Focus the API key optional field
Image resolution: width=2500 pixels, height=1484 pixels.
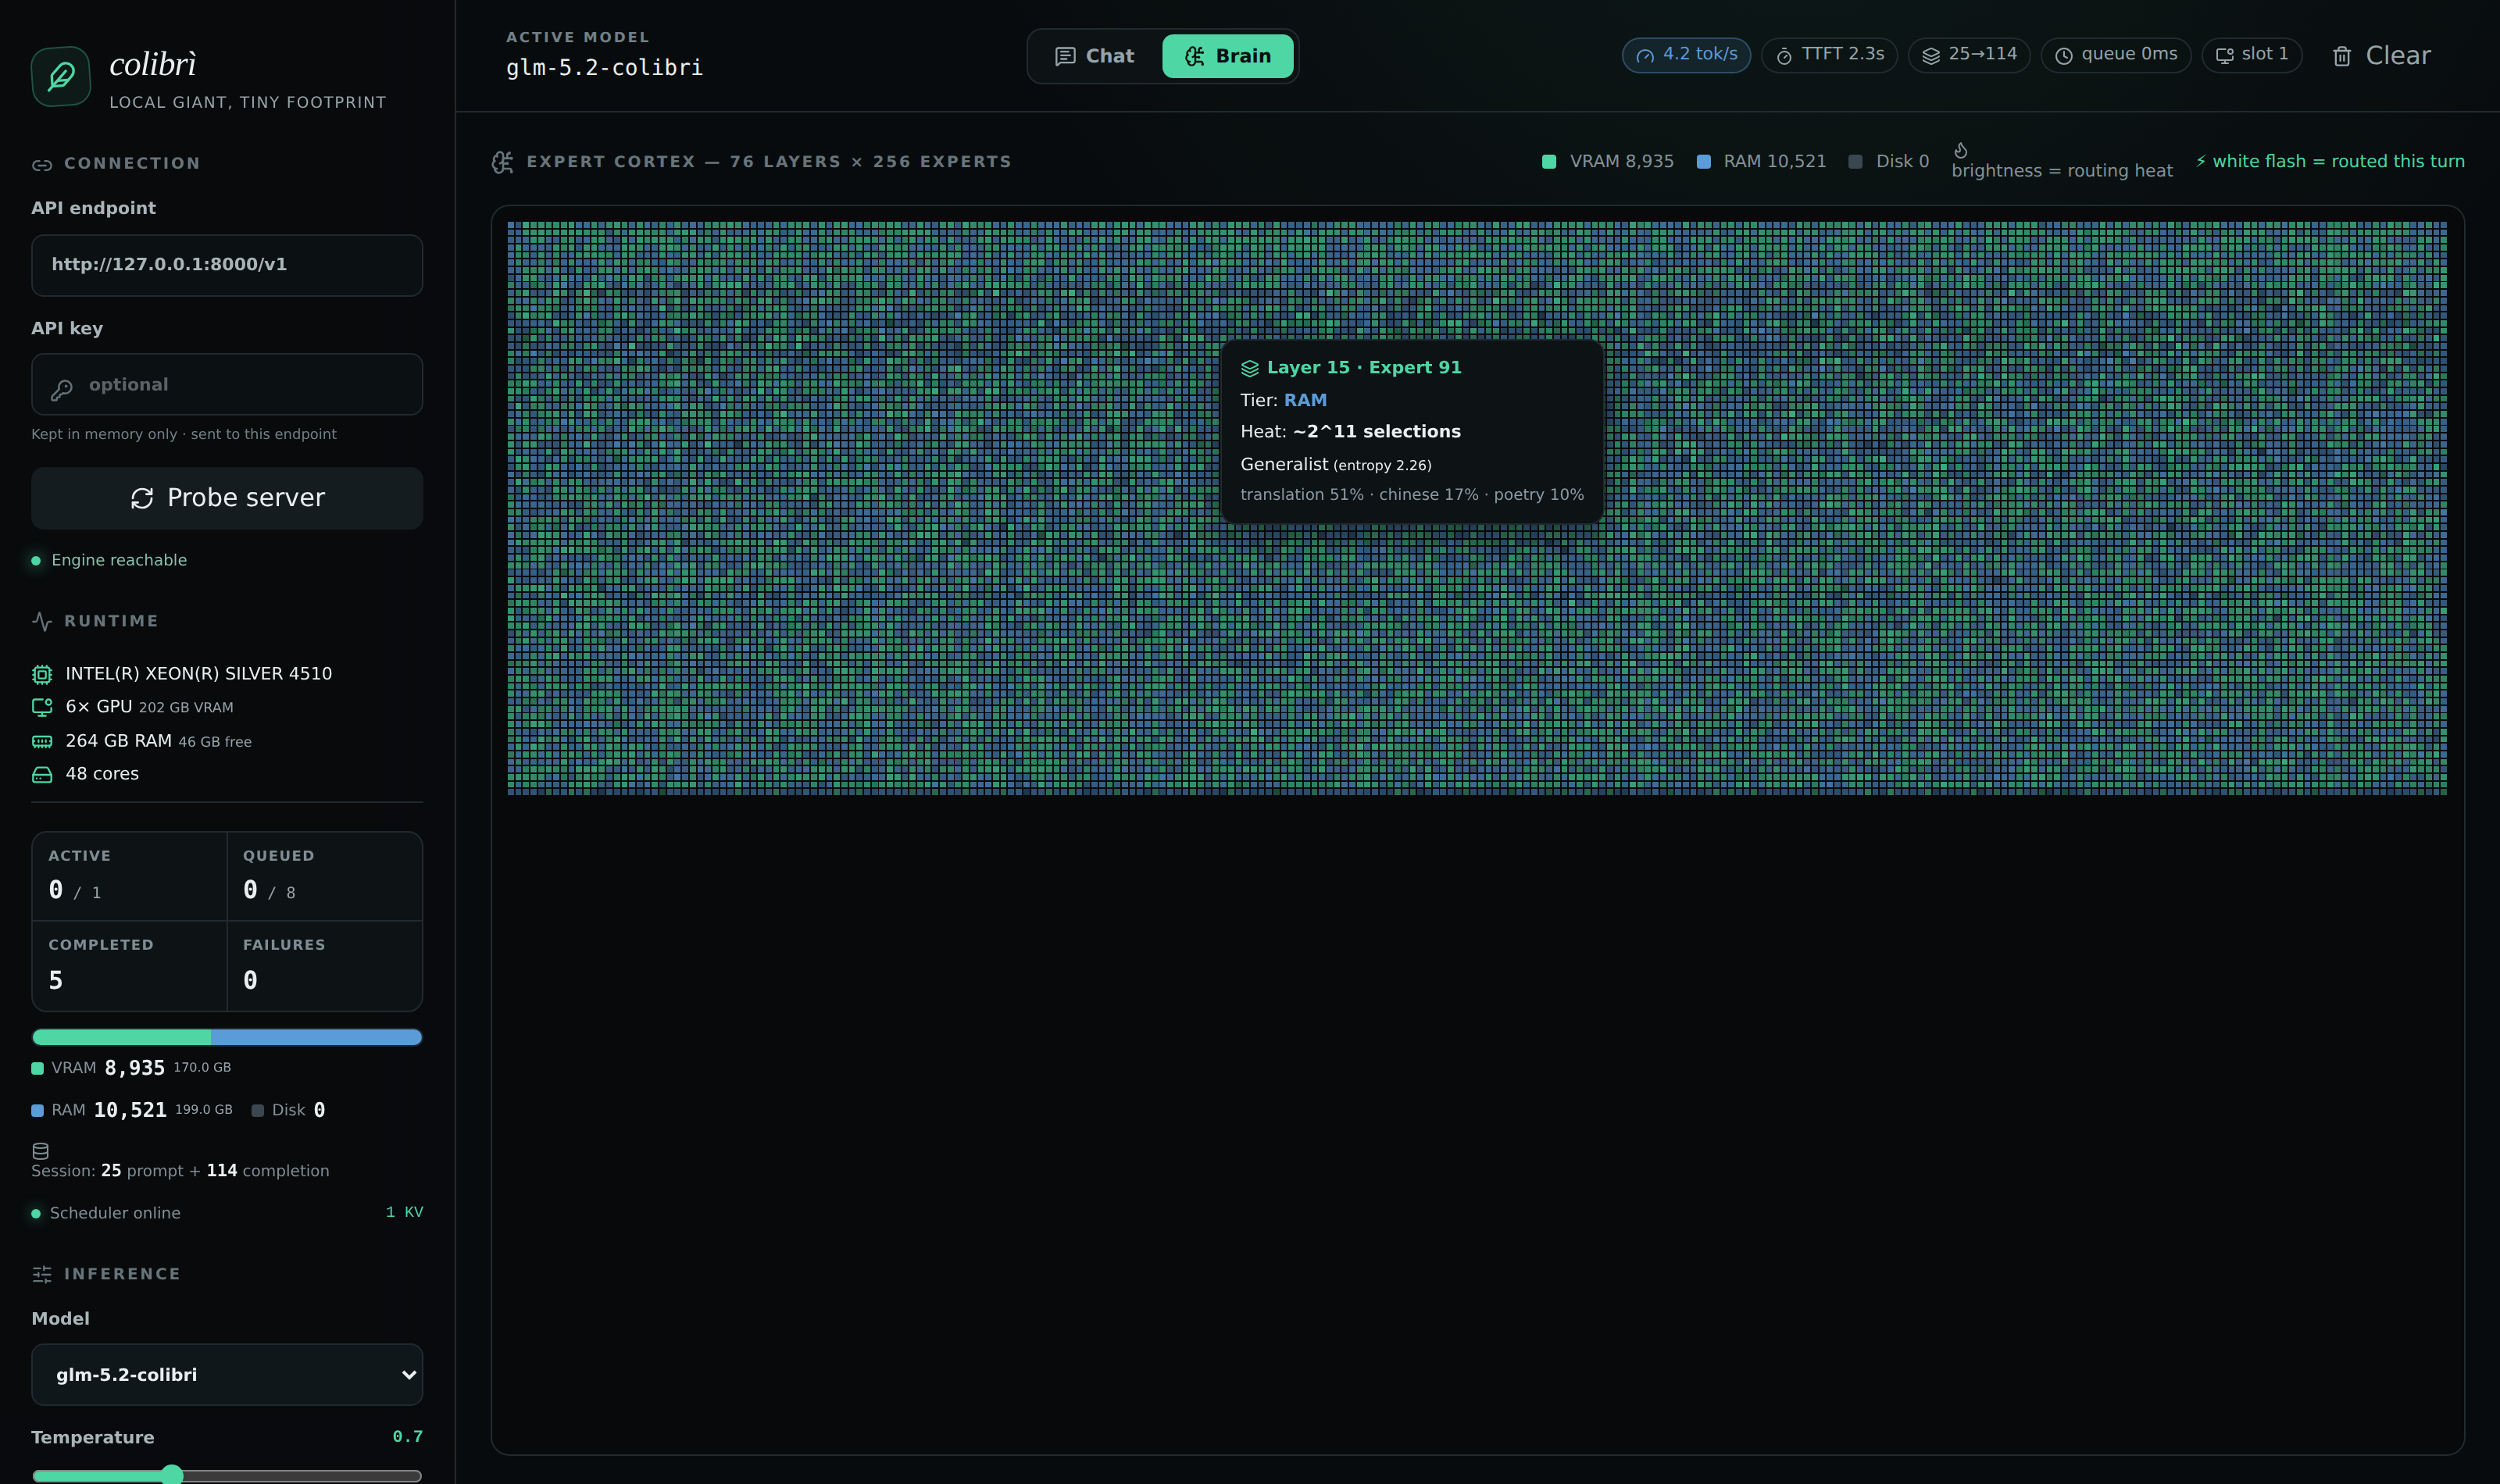[227, 384]
